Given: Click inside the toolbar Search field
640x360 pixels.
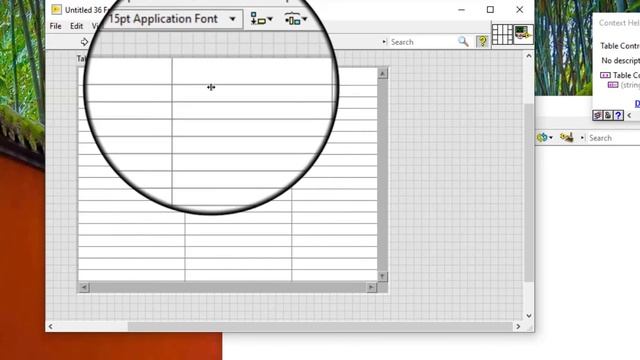Looking at the screenshot, I should click(x=422, y=42).
